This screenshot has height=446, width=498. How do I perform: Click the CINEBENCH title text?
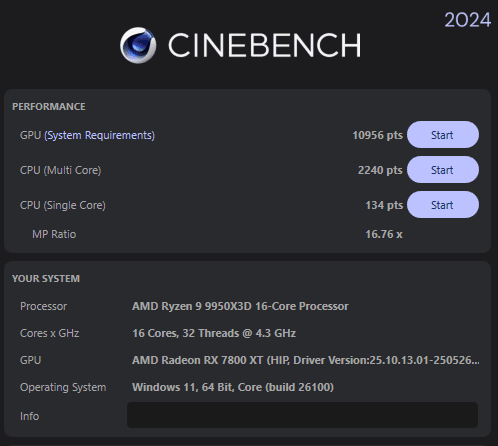(265, 45)
